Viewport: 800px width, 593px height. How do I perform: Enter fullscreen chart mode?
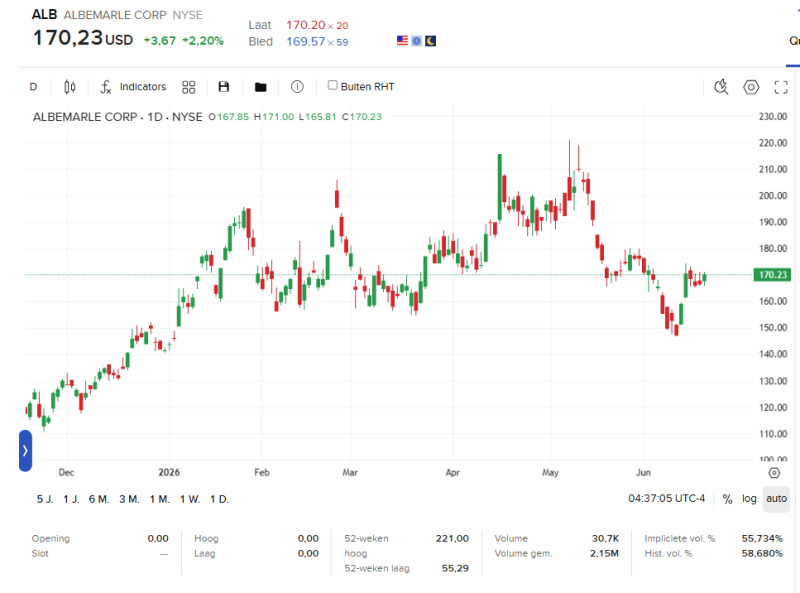click(x=781, y=87)
